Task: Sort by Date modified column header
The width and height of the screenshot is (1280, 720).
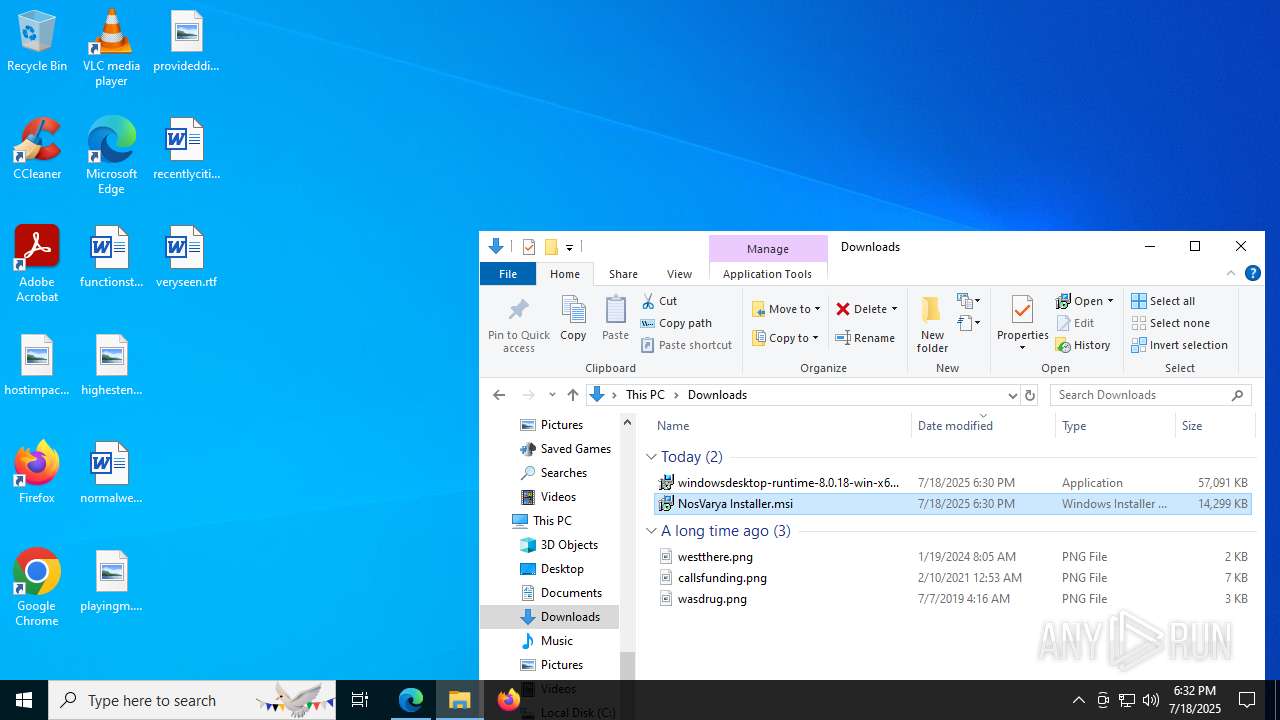Action: pyautogui.click(x=983, y=426)
